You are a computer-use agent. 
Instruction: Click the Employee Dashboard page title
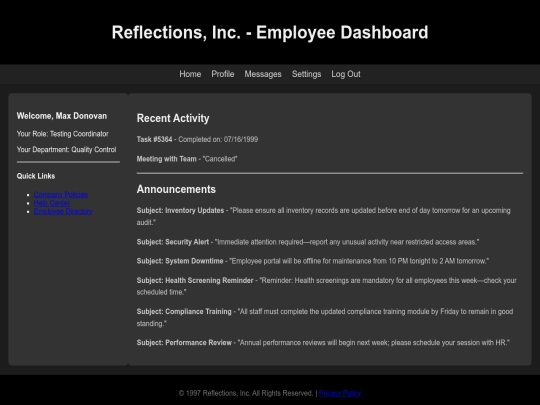tap(270, 32)
